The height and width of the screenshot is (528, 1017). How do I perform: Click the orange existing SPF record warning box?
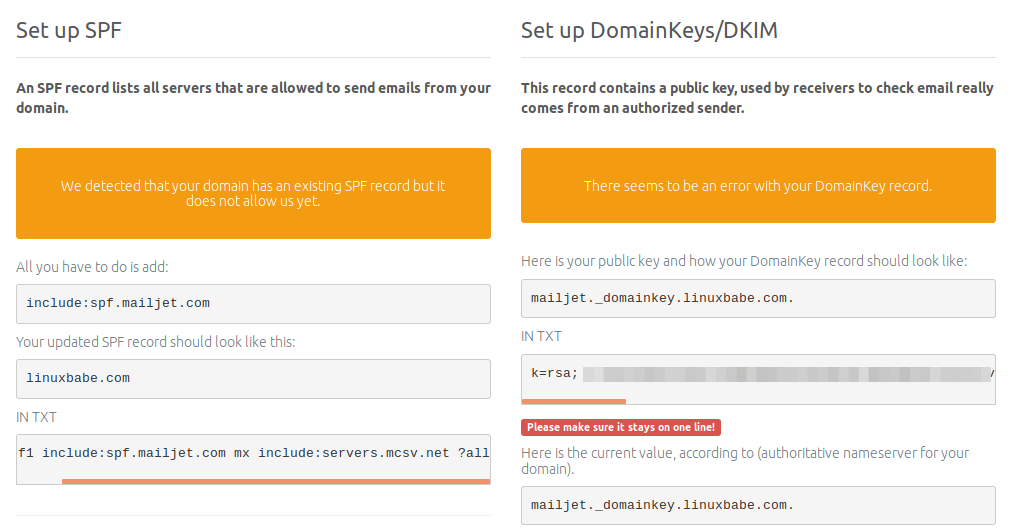[x=253, y=193]
